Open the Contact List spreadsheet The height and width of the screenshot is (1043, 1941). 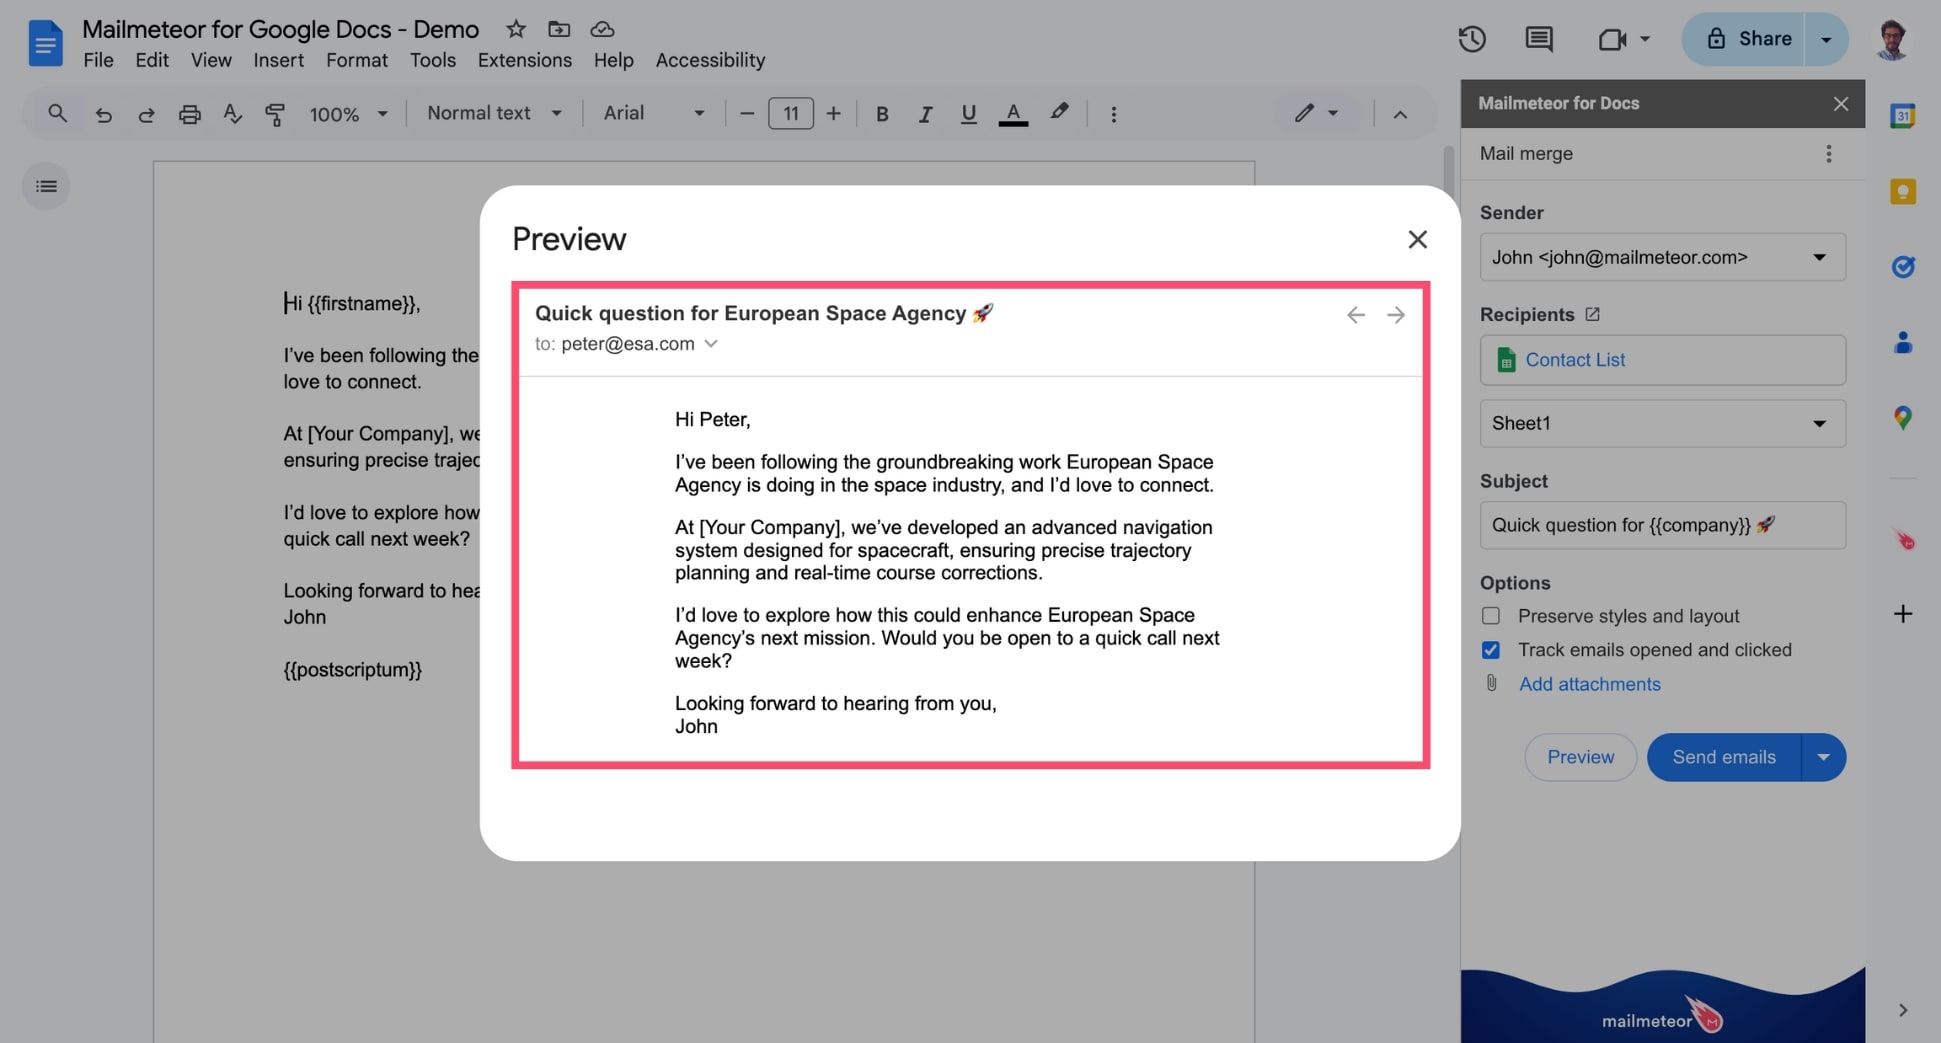[x=1662, y=360]
